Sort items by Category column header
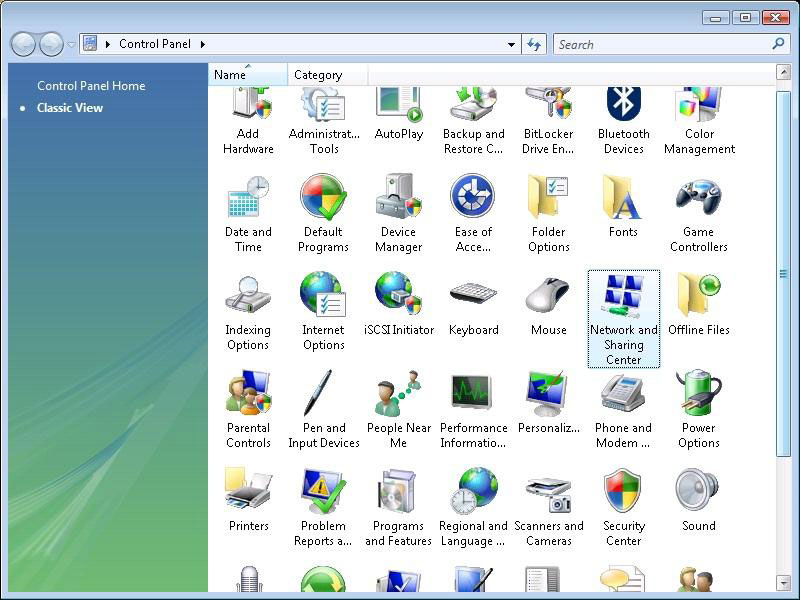 click(327, 74)
